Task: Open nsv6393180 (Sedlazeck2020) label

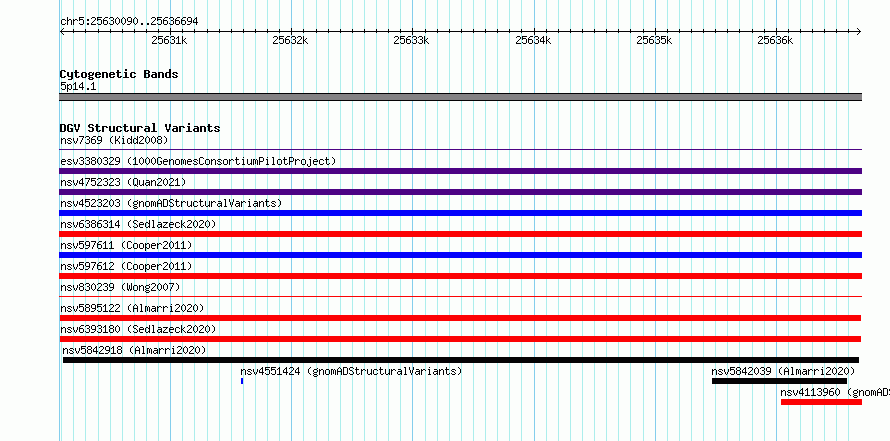Action: click(x=138, y=329)
